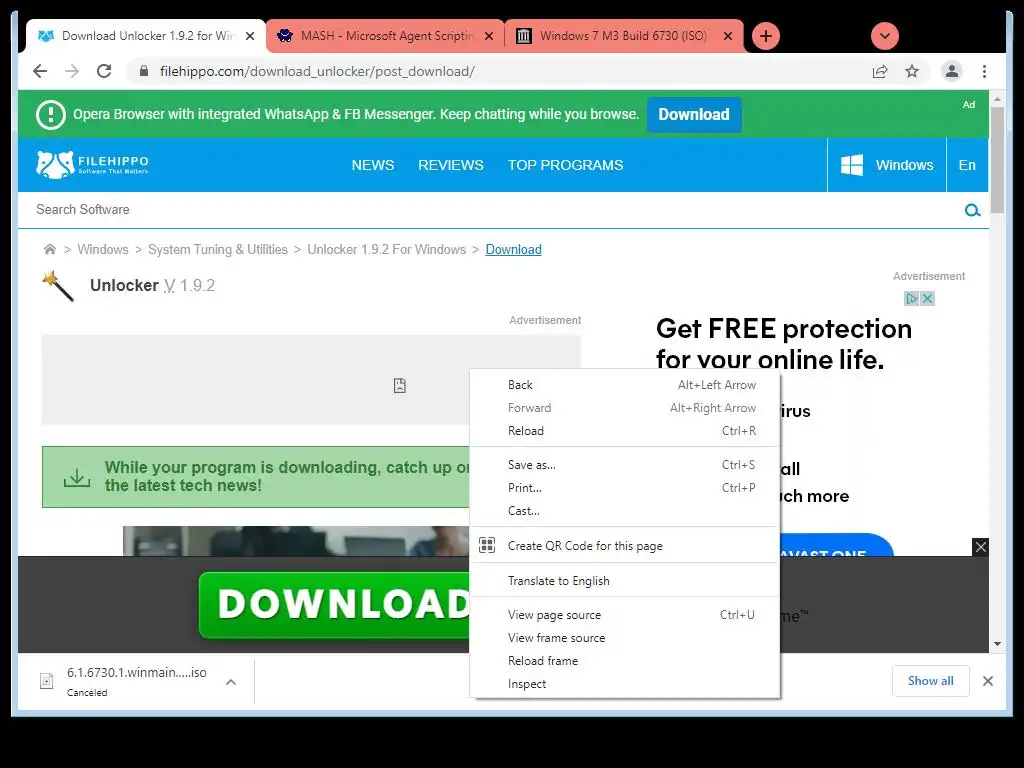
Task: Open TOP PROGRAMS navigation link
Action: [566, 165]
